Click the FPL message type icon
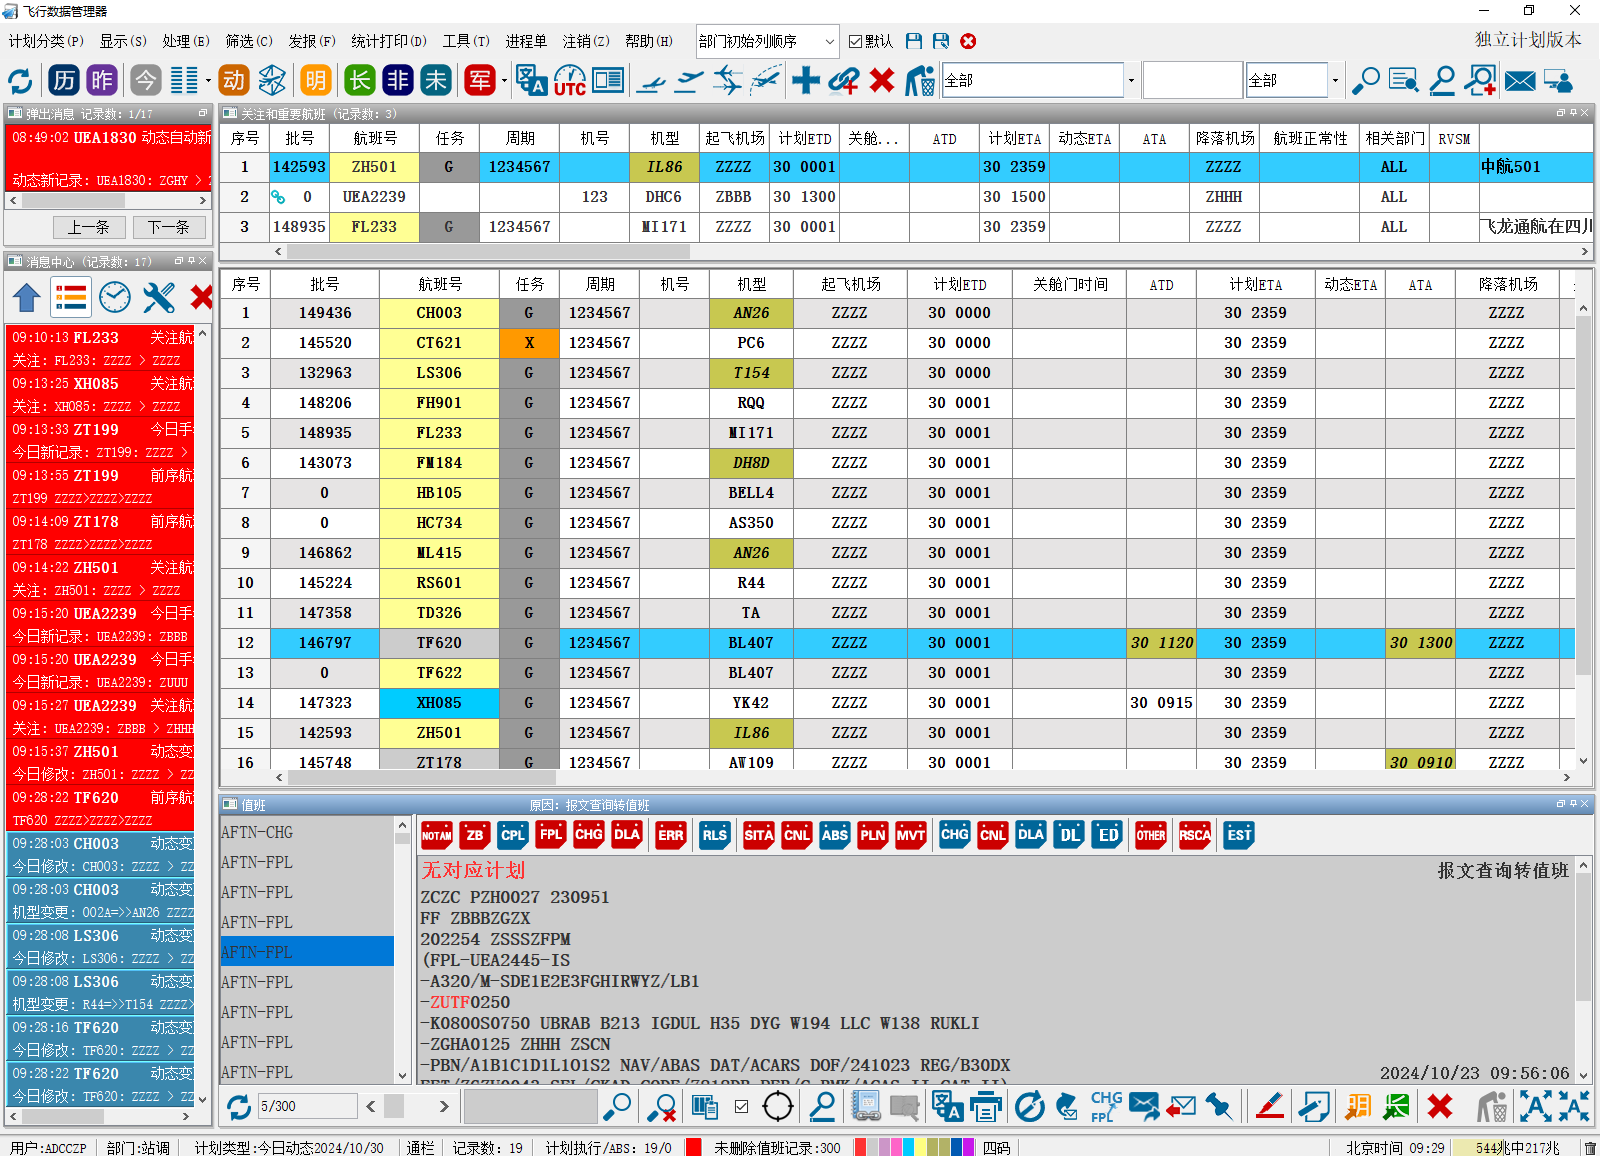1600x1156 pixels. click(x=551, y=835)
